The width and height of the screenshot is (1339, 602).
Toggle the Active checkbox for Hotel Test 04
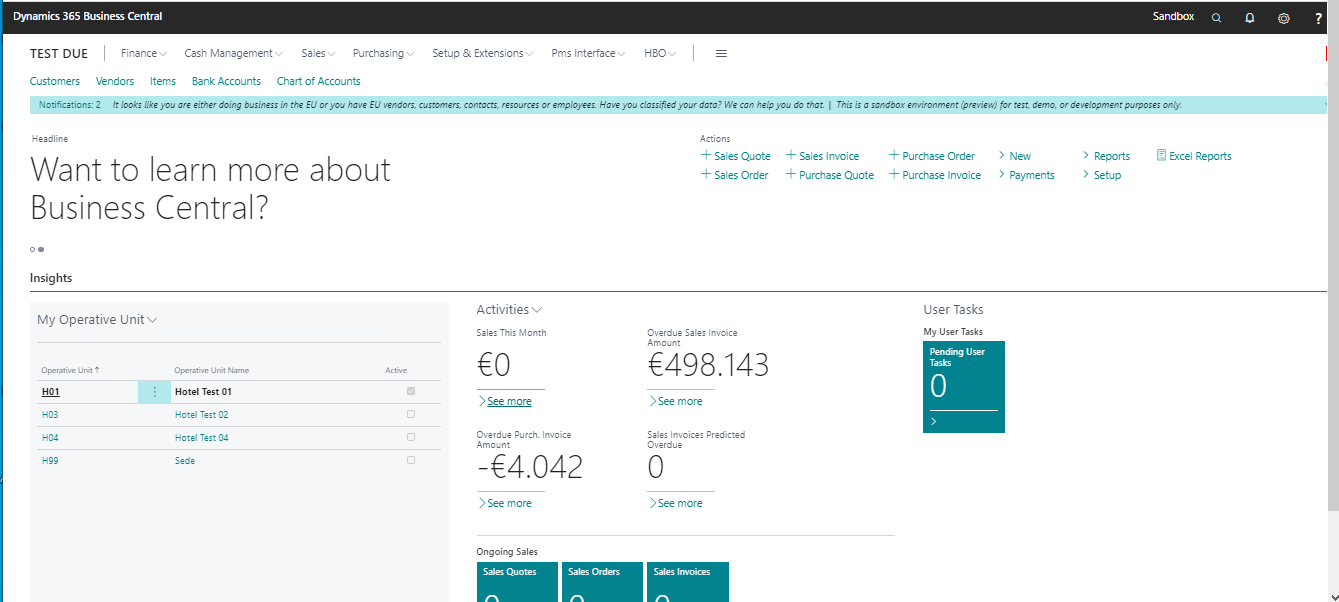click(x=411, y=437)
